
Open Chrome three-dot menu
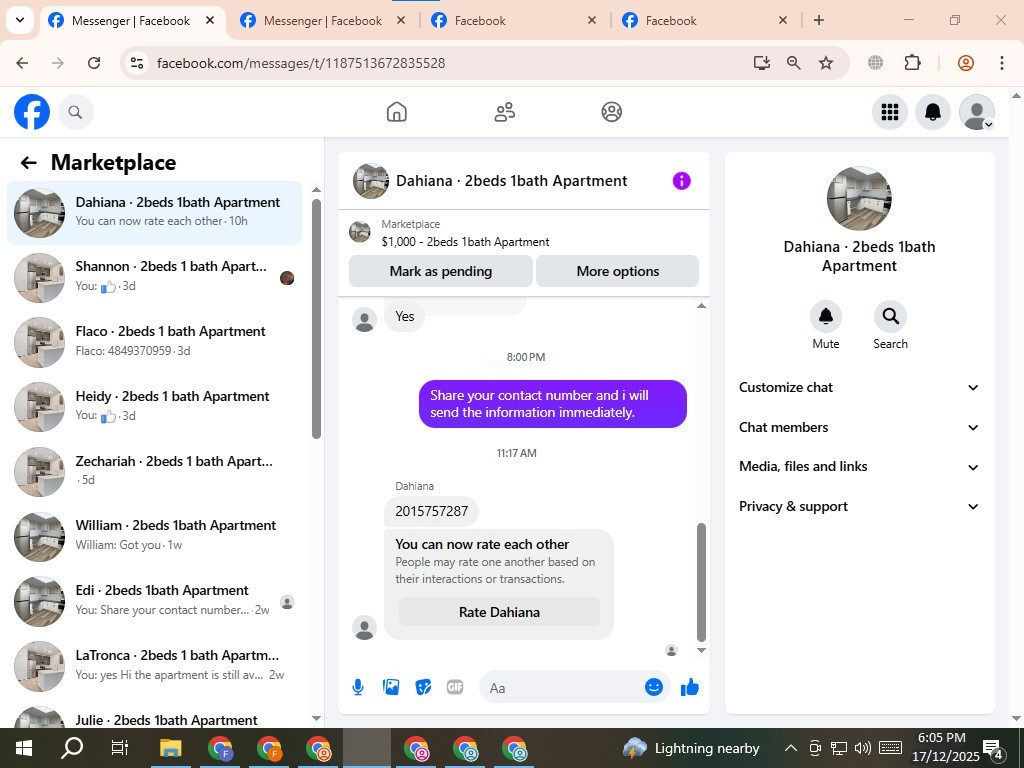coord(1002,63)
